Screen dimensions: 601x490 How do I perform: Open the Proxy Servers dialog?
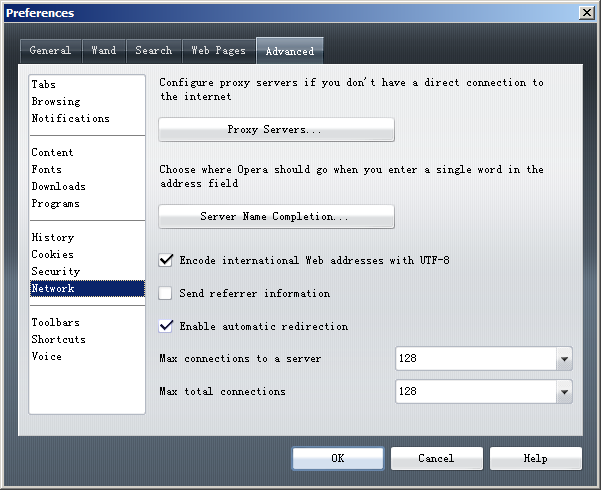[x=276, y=130]
